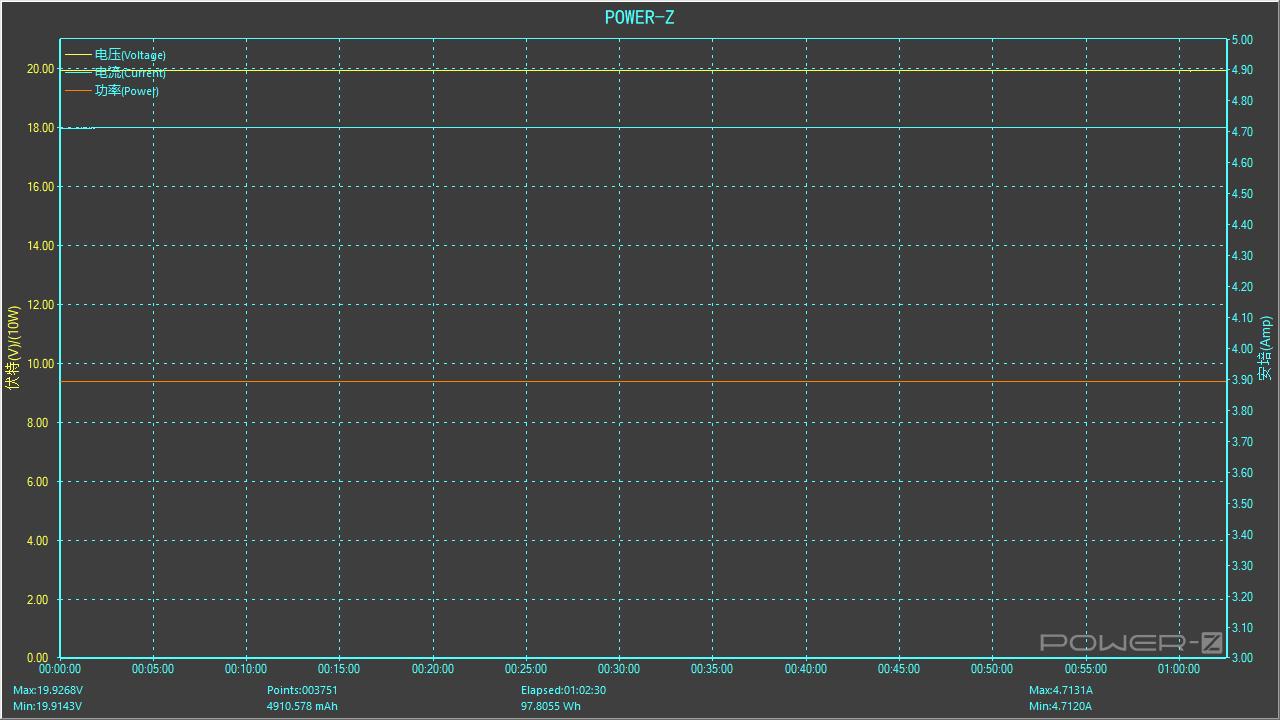Click the 01:00:00 time axis label

[1179, 669]
